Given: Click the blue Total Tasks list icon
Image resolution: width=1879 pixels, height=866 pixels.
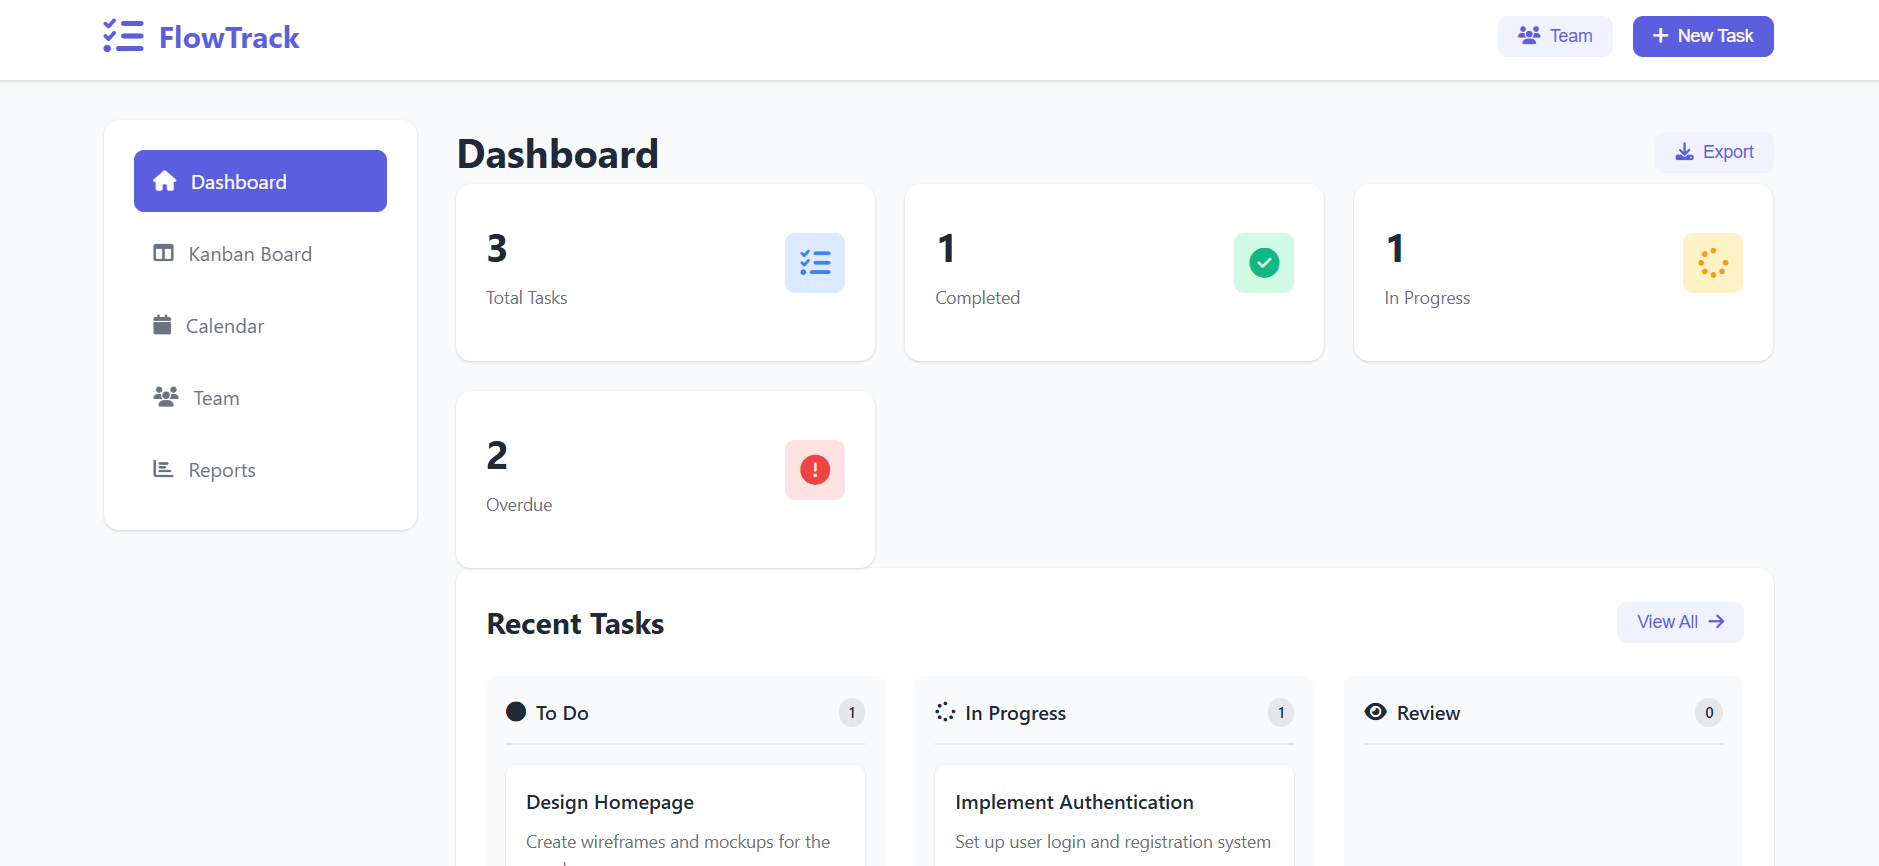Looking at the screenshot, I should [814, 263].
